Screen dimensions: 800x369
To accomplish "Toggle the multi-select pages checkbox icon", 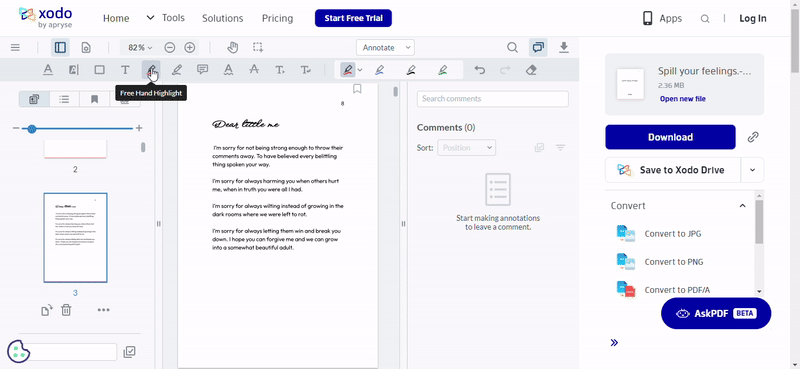I will click(x=130, y=352).
